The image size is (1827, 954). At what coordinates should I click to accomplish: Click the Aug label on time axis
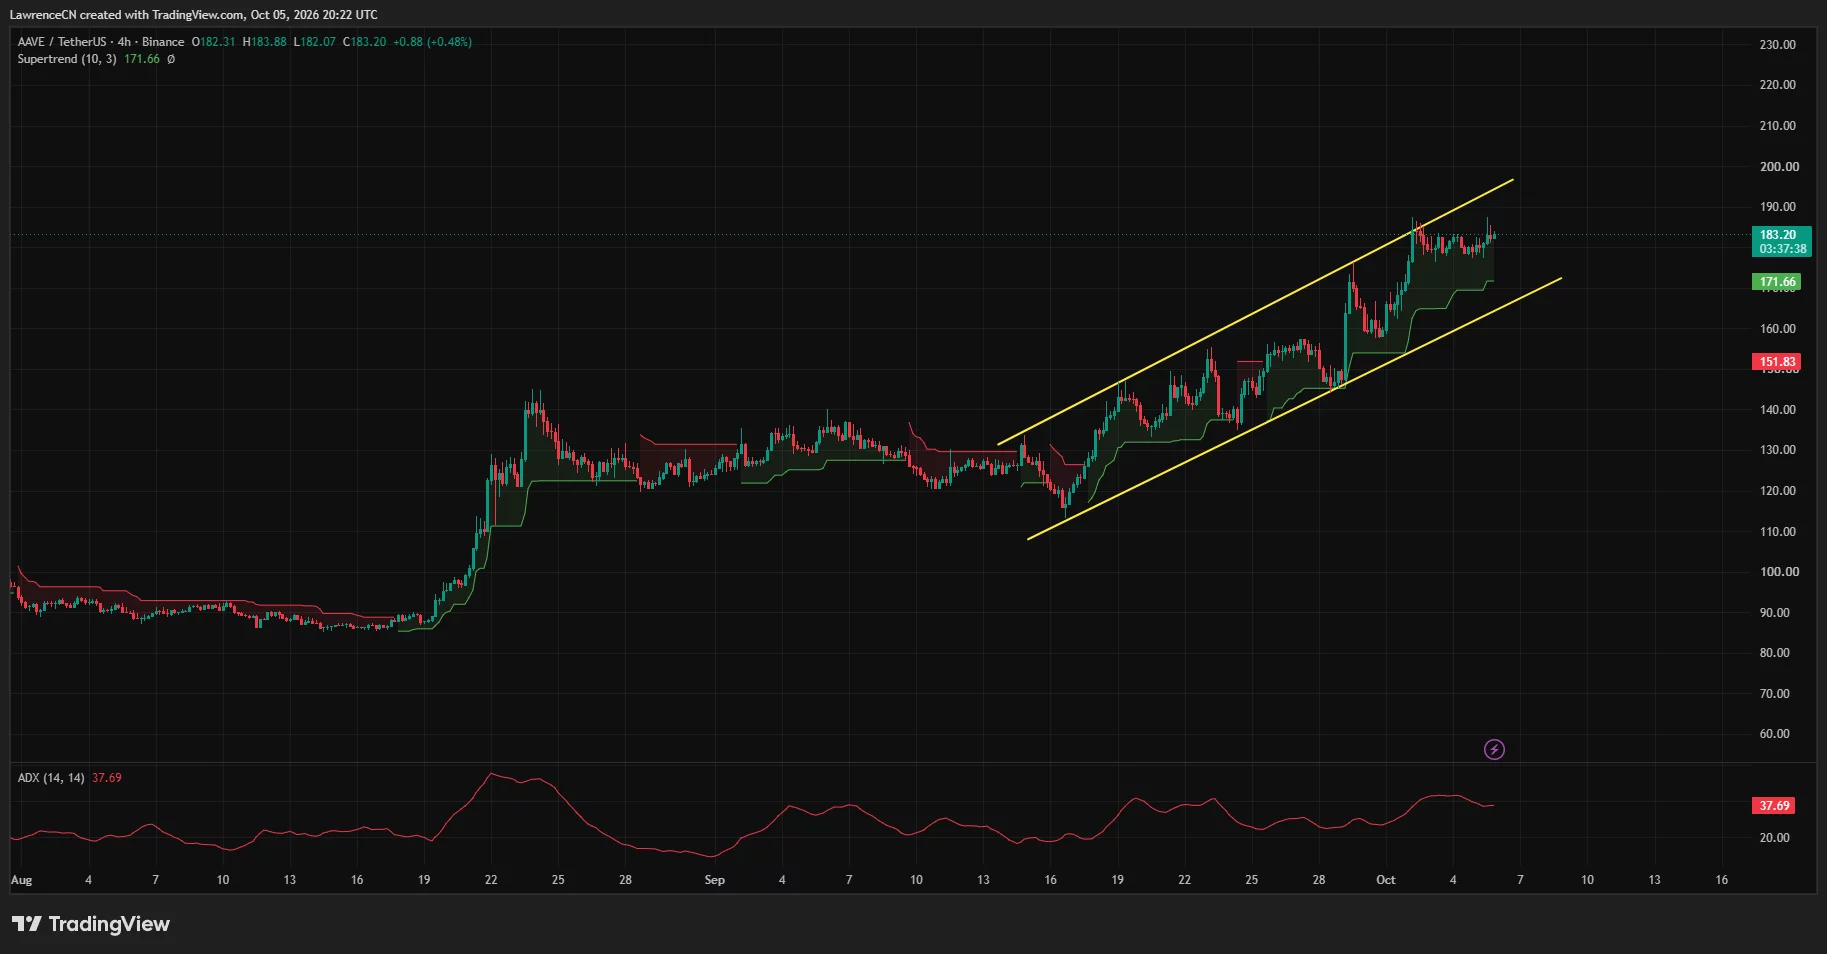[21, 880]
